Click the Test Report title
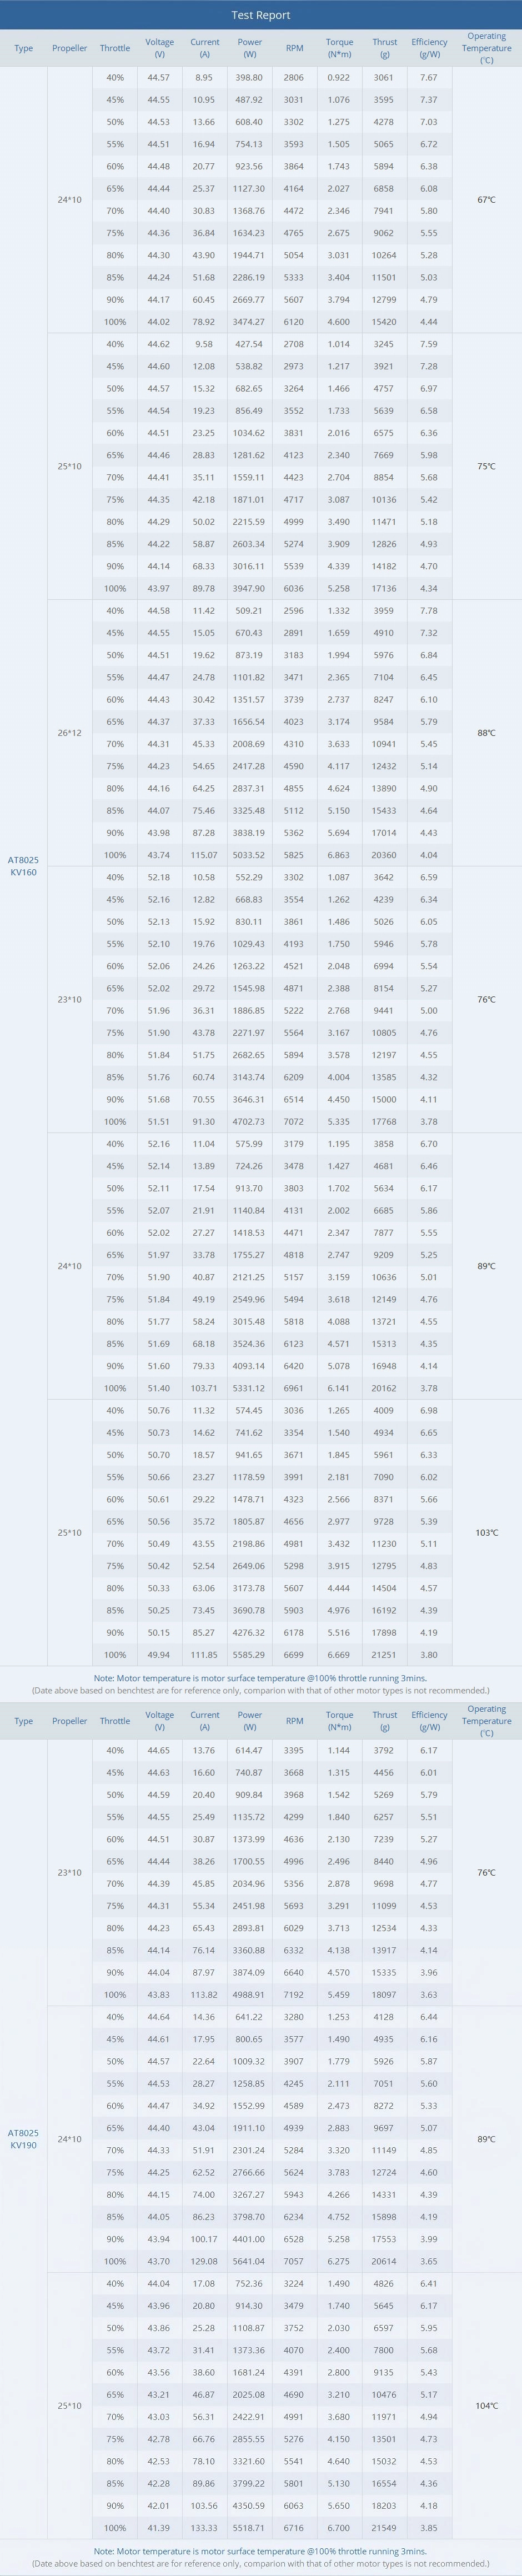 (x=261, y=15)
